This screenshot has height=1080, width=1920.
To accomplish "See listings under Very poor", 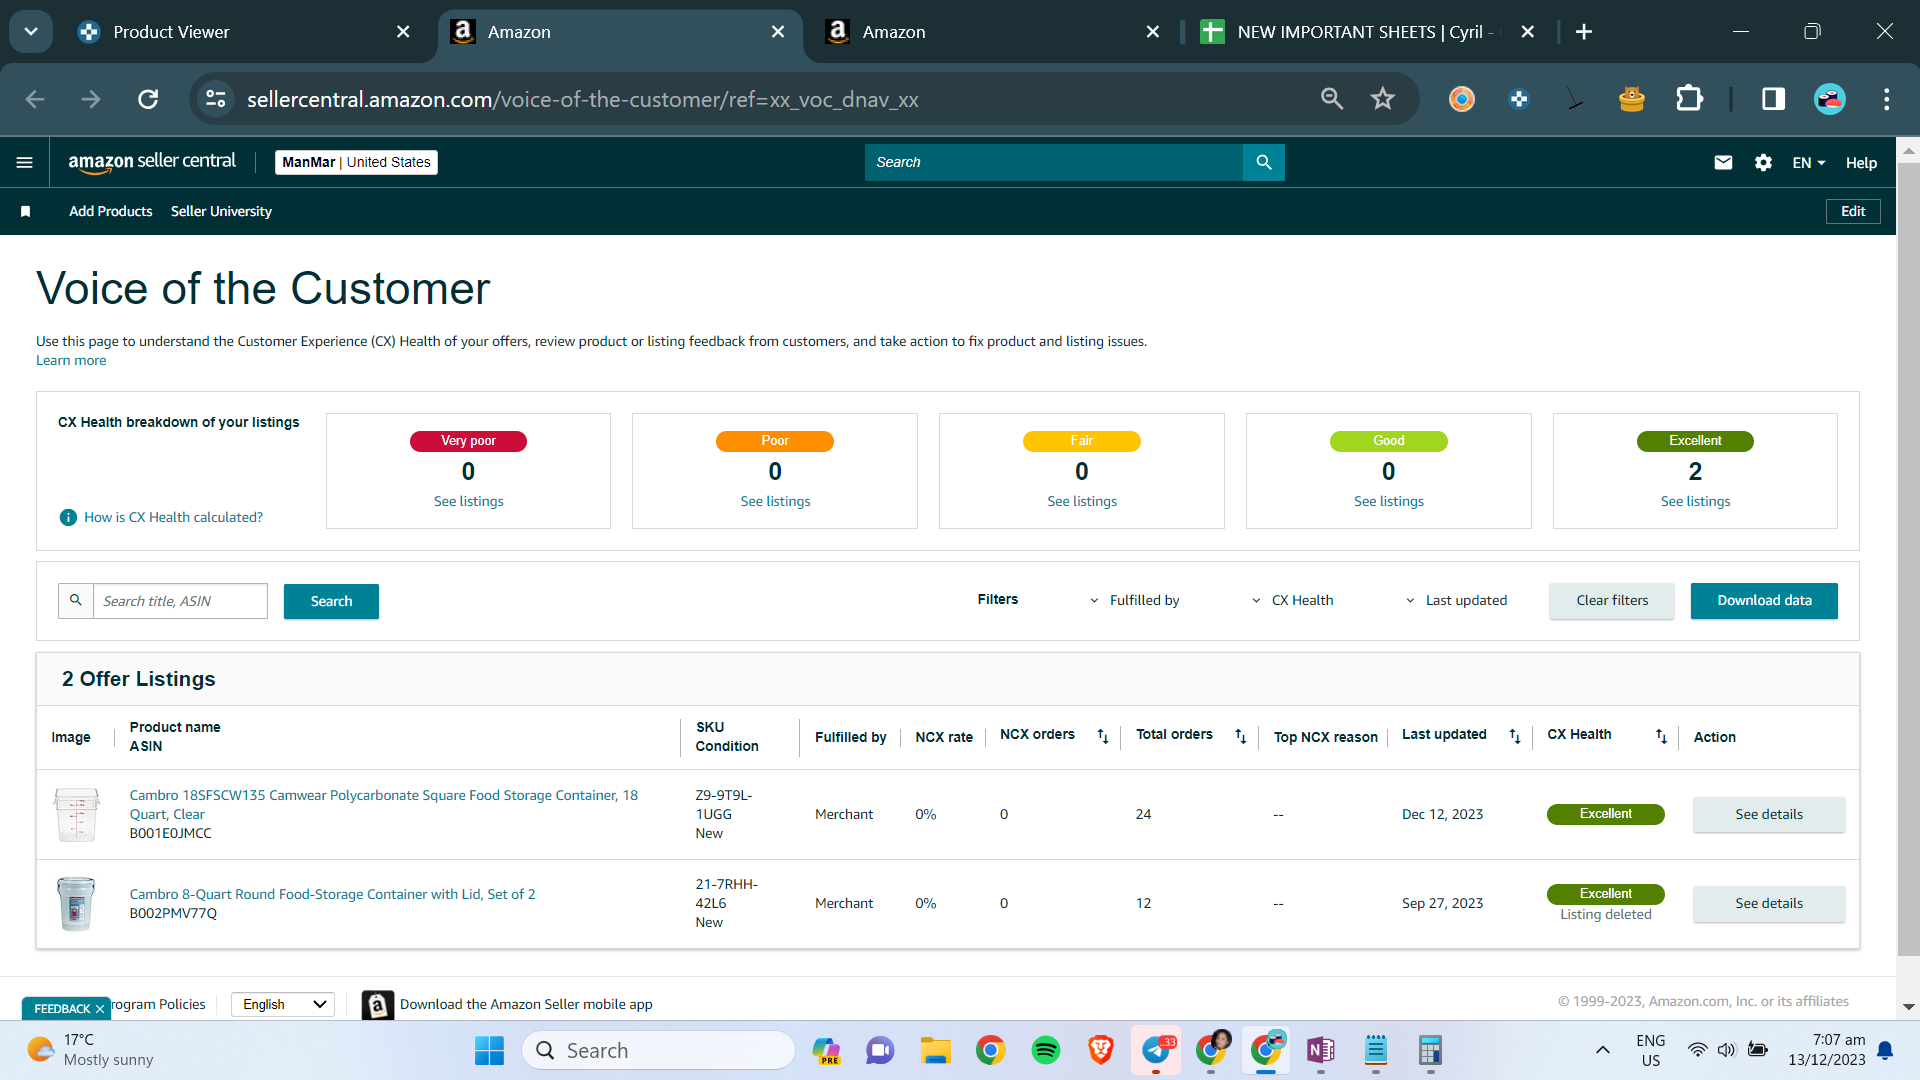I will click(468, 501).
